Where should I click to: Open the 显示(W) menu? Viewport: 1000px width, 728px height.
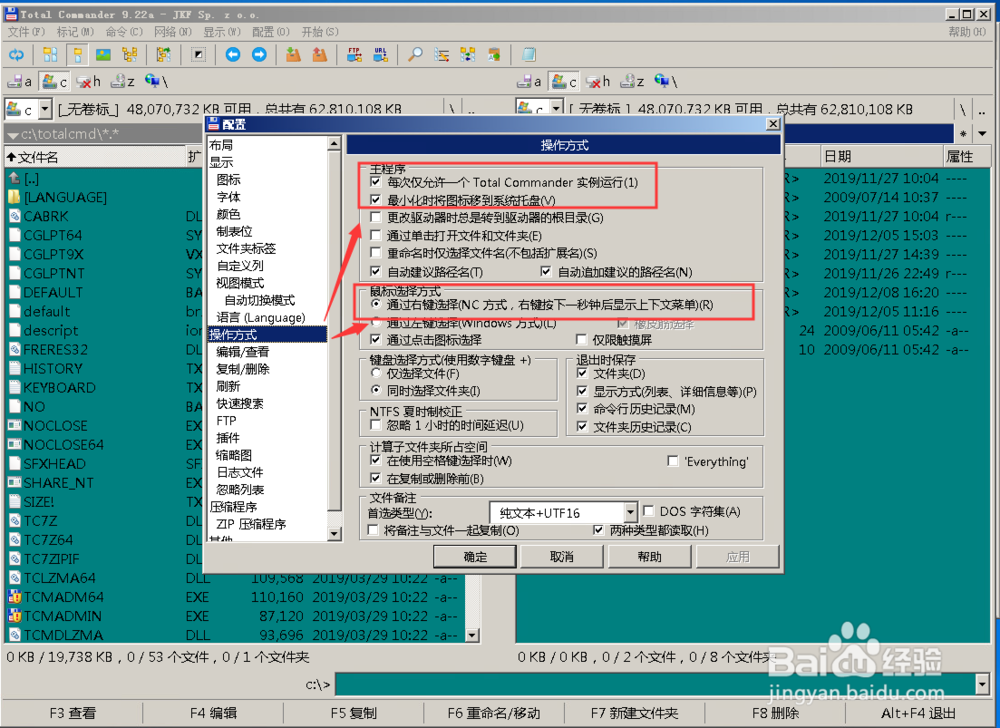[222, 31]
